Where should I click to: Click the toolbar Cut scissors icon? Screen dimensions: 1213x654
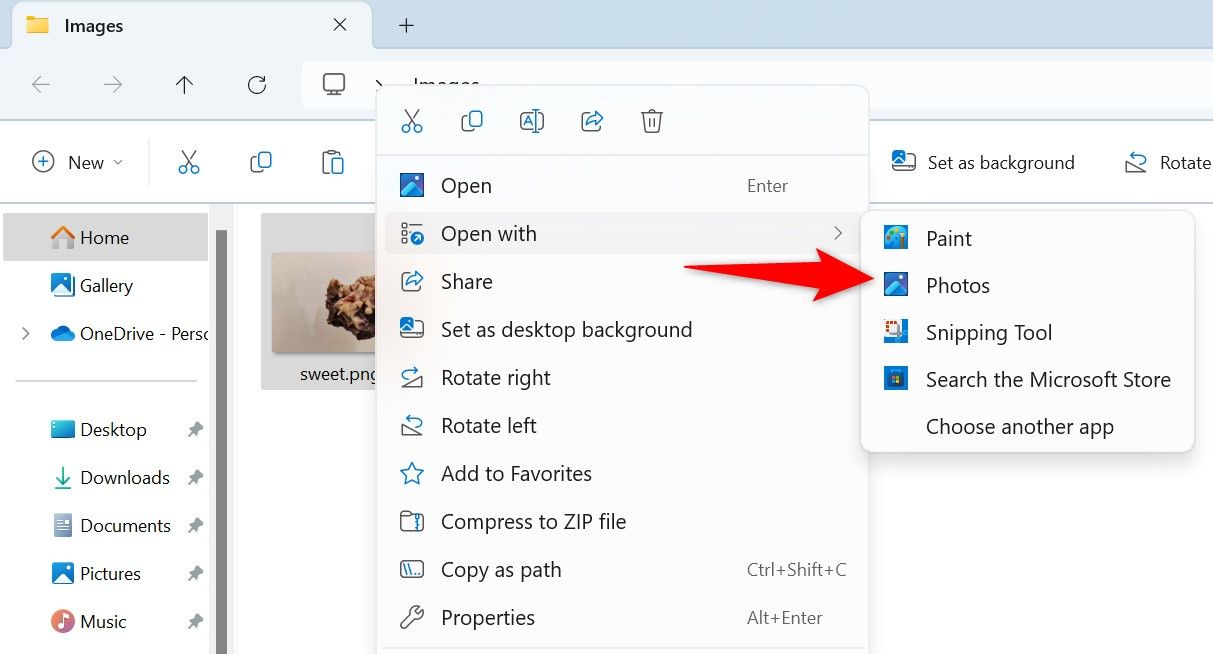189,162
